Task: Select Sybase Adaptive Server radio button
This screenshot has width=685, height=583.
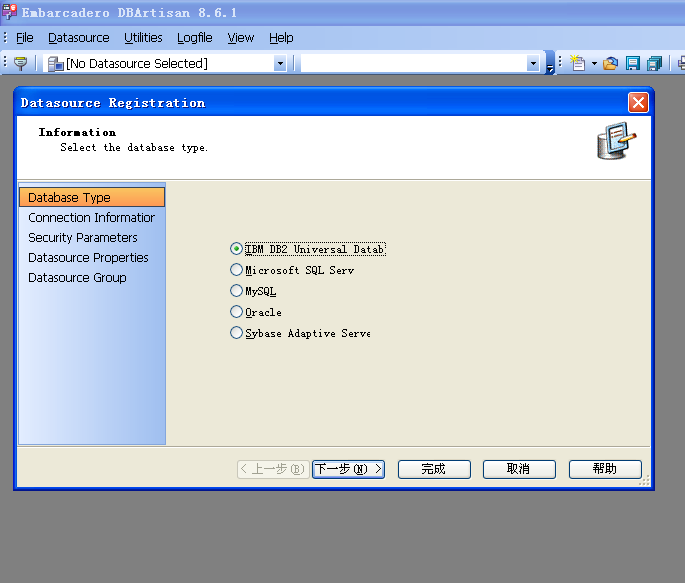Action: [236, 332]
